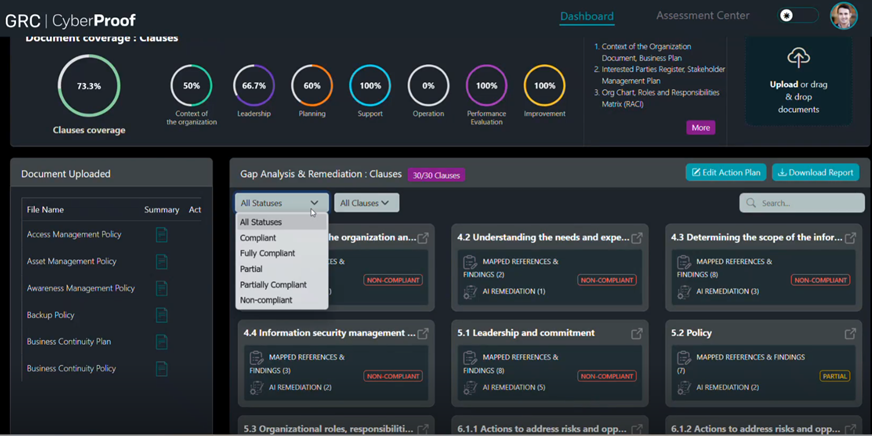Select 'Partial' status option
The height and width of the screenshot is (436, 872).
pyautogui.click(x=281, y=269)
